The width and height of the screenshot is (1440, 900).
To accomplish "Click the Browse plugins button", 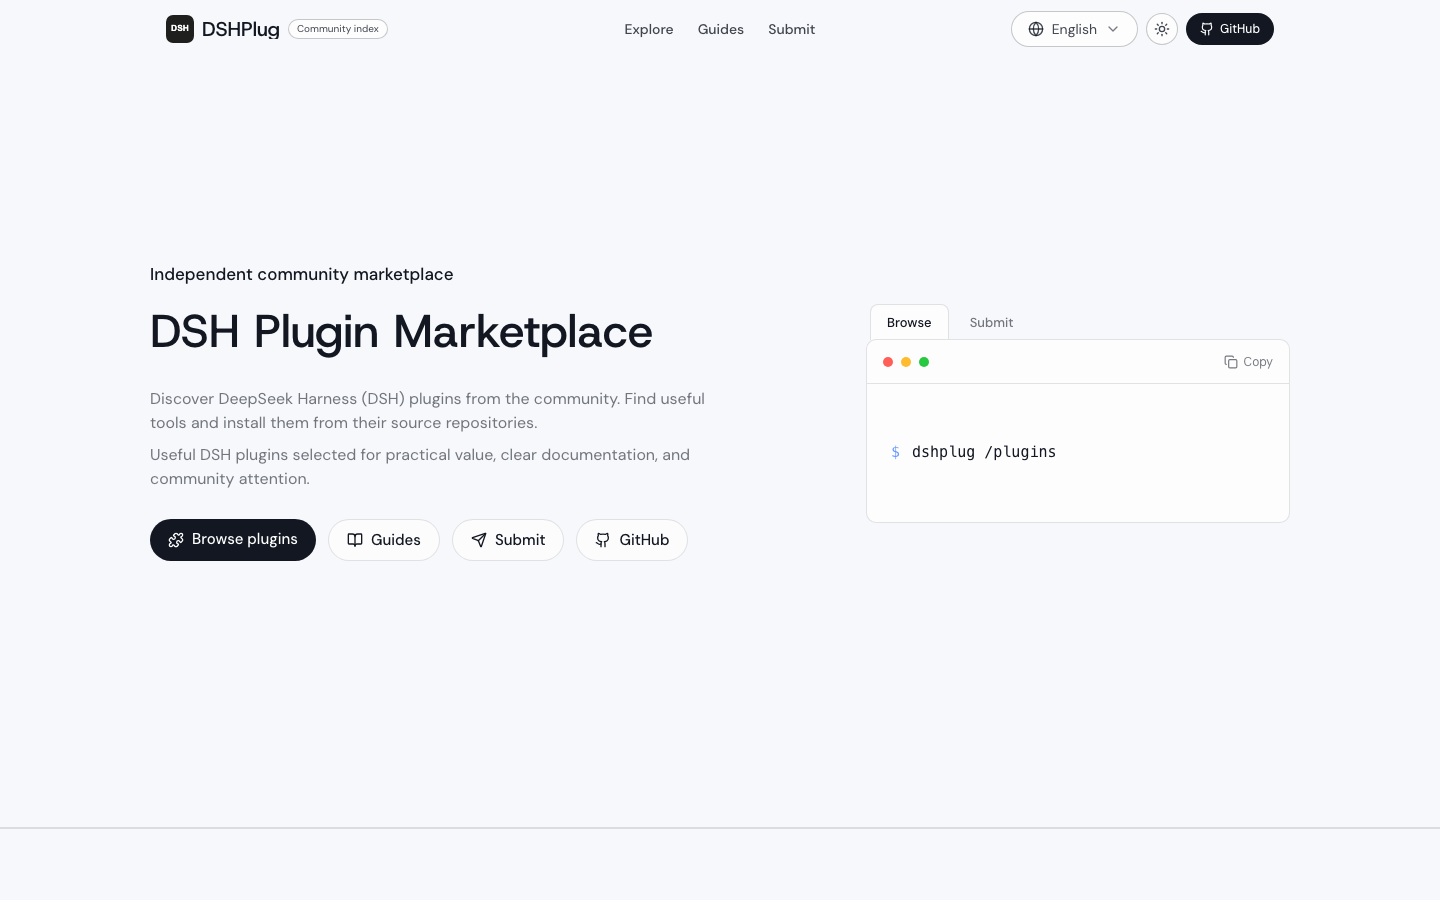I will pyautogui.click(x=233, y=540).
